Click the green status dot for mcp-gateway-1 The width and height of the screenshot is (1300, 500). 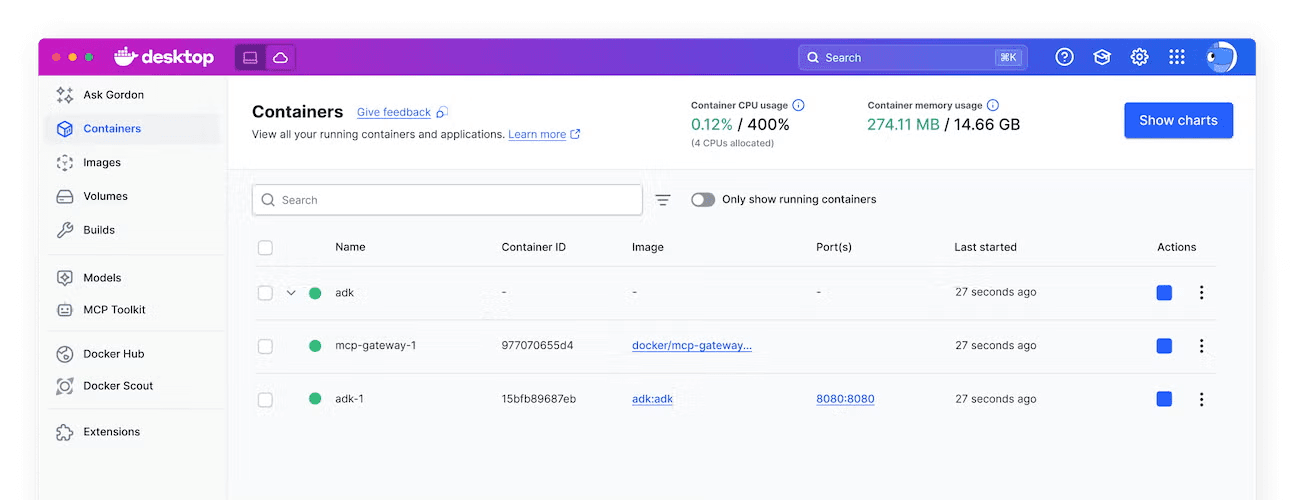pyautogui.click(x=315, y=346)
